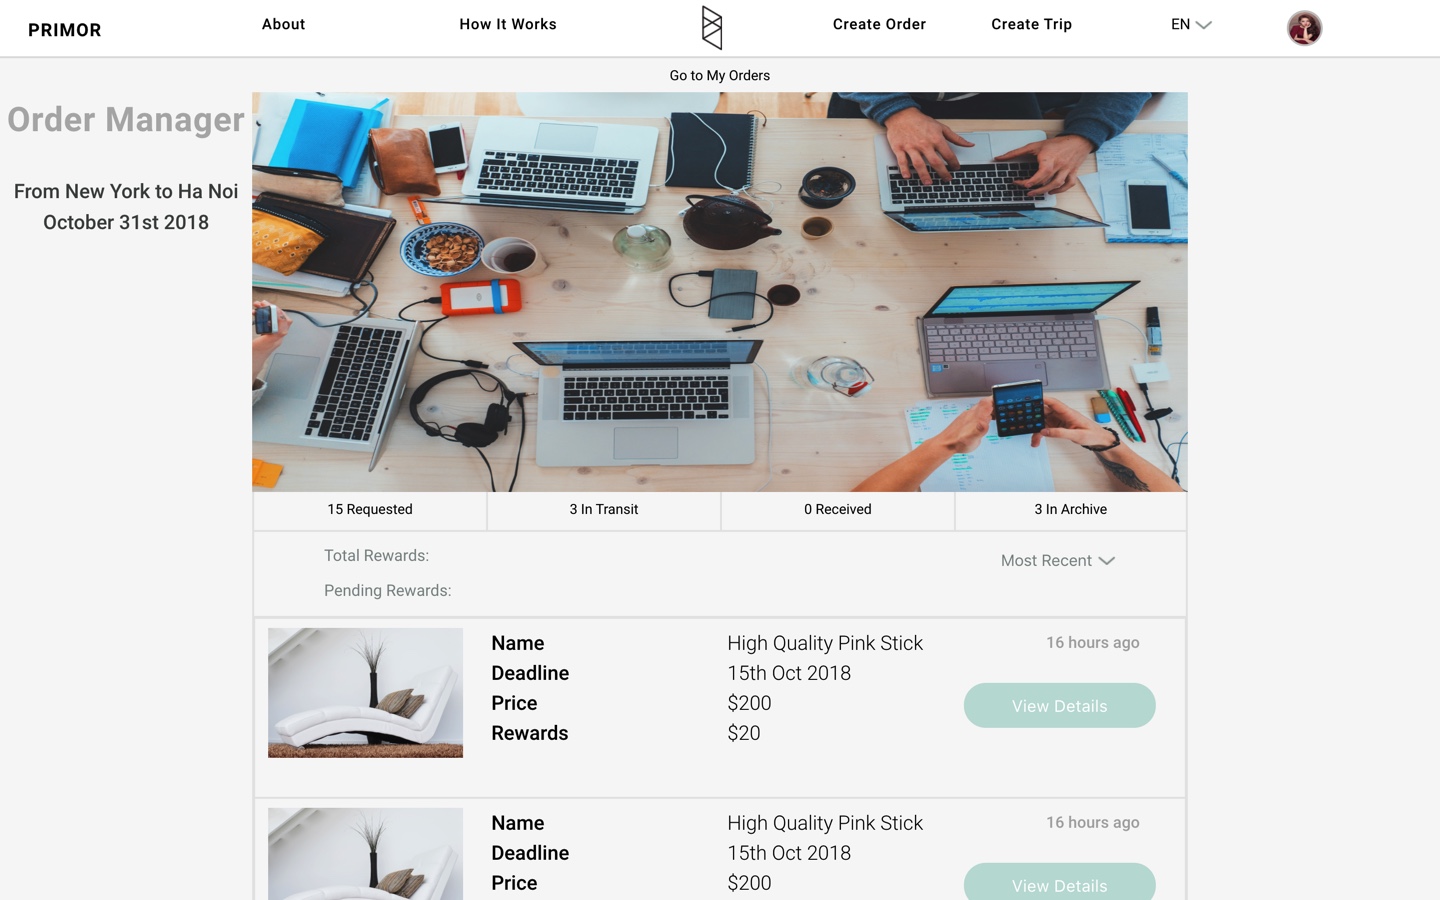Expand the EN language chevron
The height and width of the screenshot is (900, 1440).
click(x=1204, y=25)
